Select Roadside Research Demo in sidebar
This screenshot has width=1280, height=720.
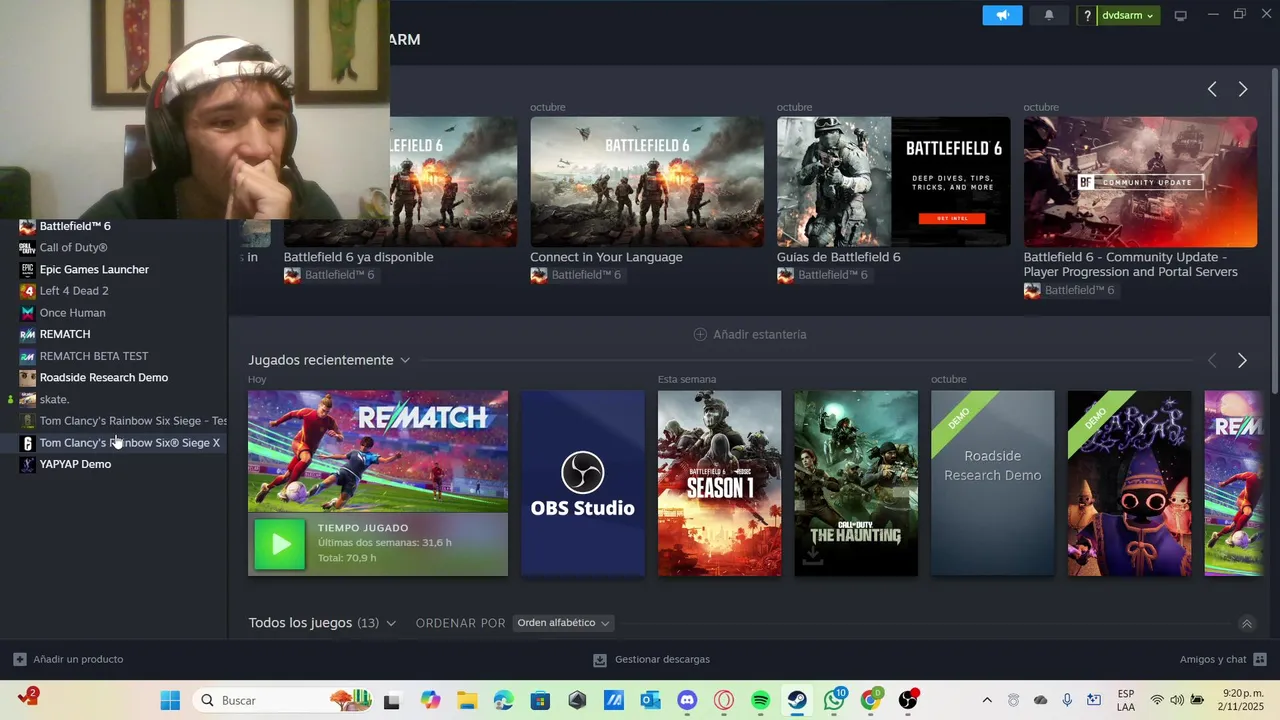tap(104, 377)
